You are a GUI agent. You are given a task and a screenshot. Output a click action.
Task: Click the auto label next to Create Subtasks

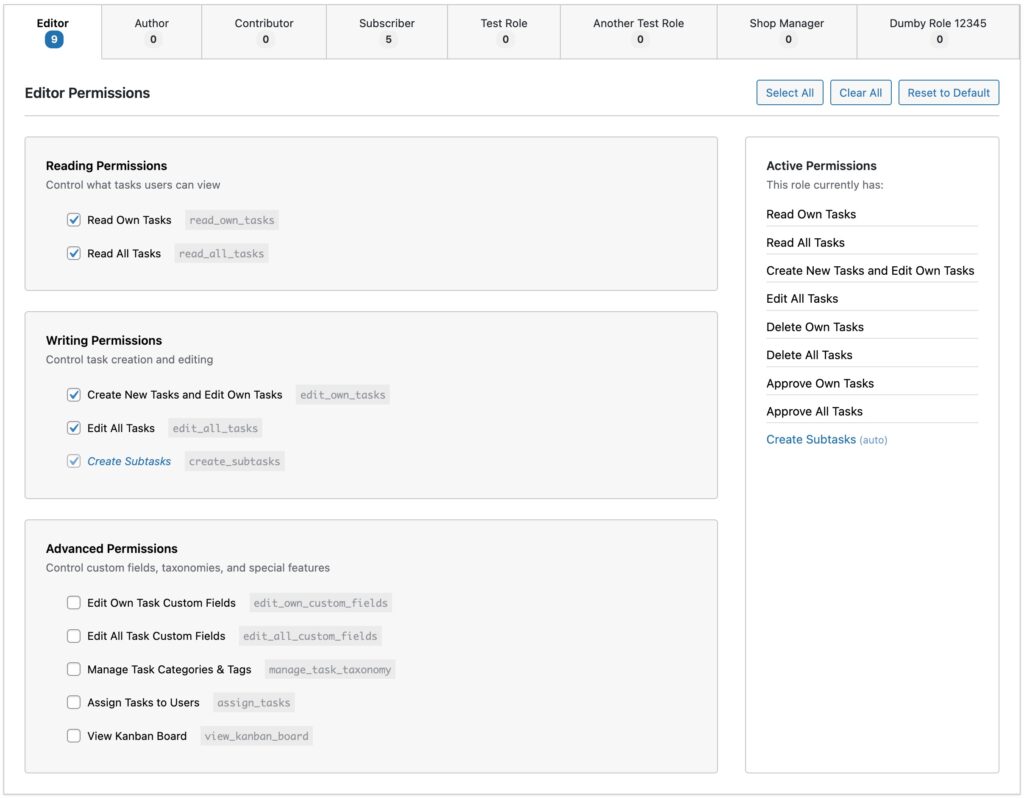874,439
